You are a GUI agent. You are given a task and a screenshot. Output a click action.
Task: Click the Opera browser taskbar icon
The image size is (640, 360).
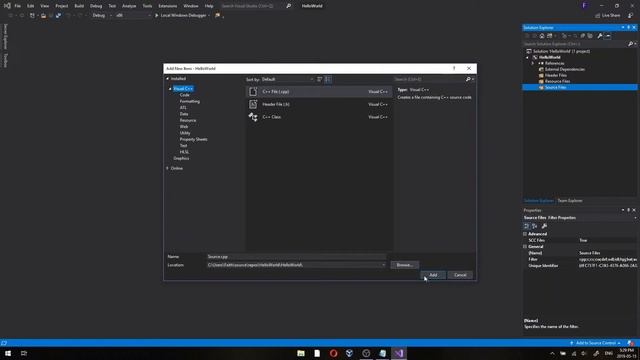333,353
